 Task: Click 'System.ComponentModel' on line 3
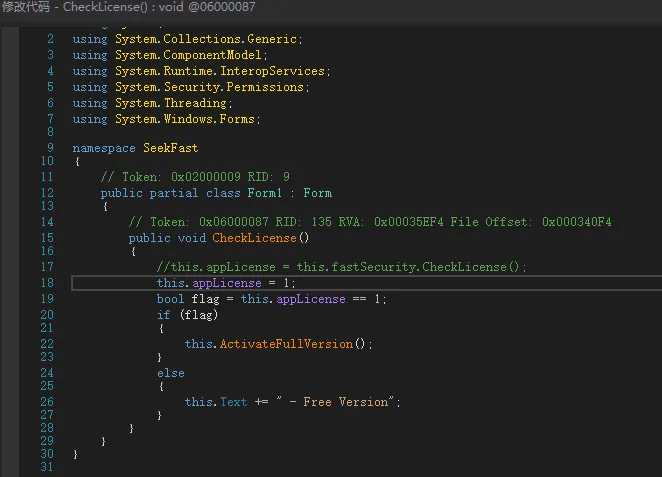pyautogui.click(x=188, y=55)
